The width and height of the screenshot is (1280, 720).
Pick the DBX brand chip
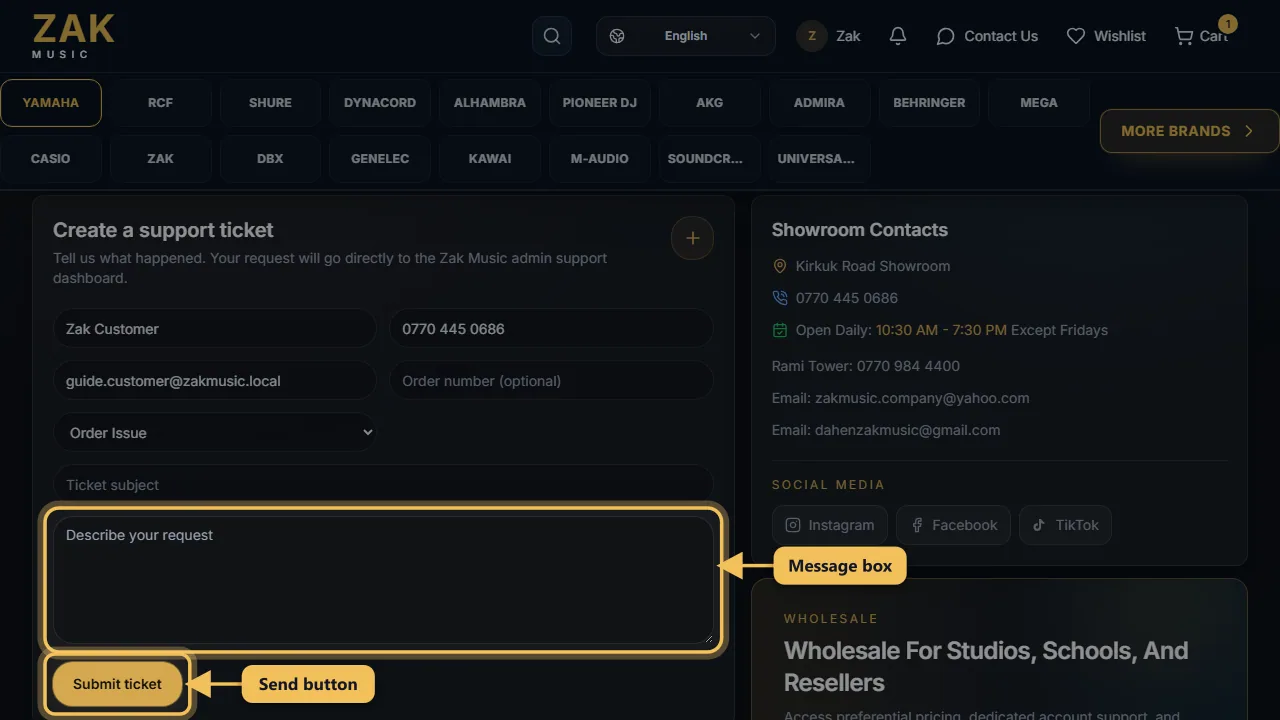click(x=270, y=159)
